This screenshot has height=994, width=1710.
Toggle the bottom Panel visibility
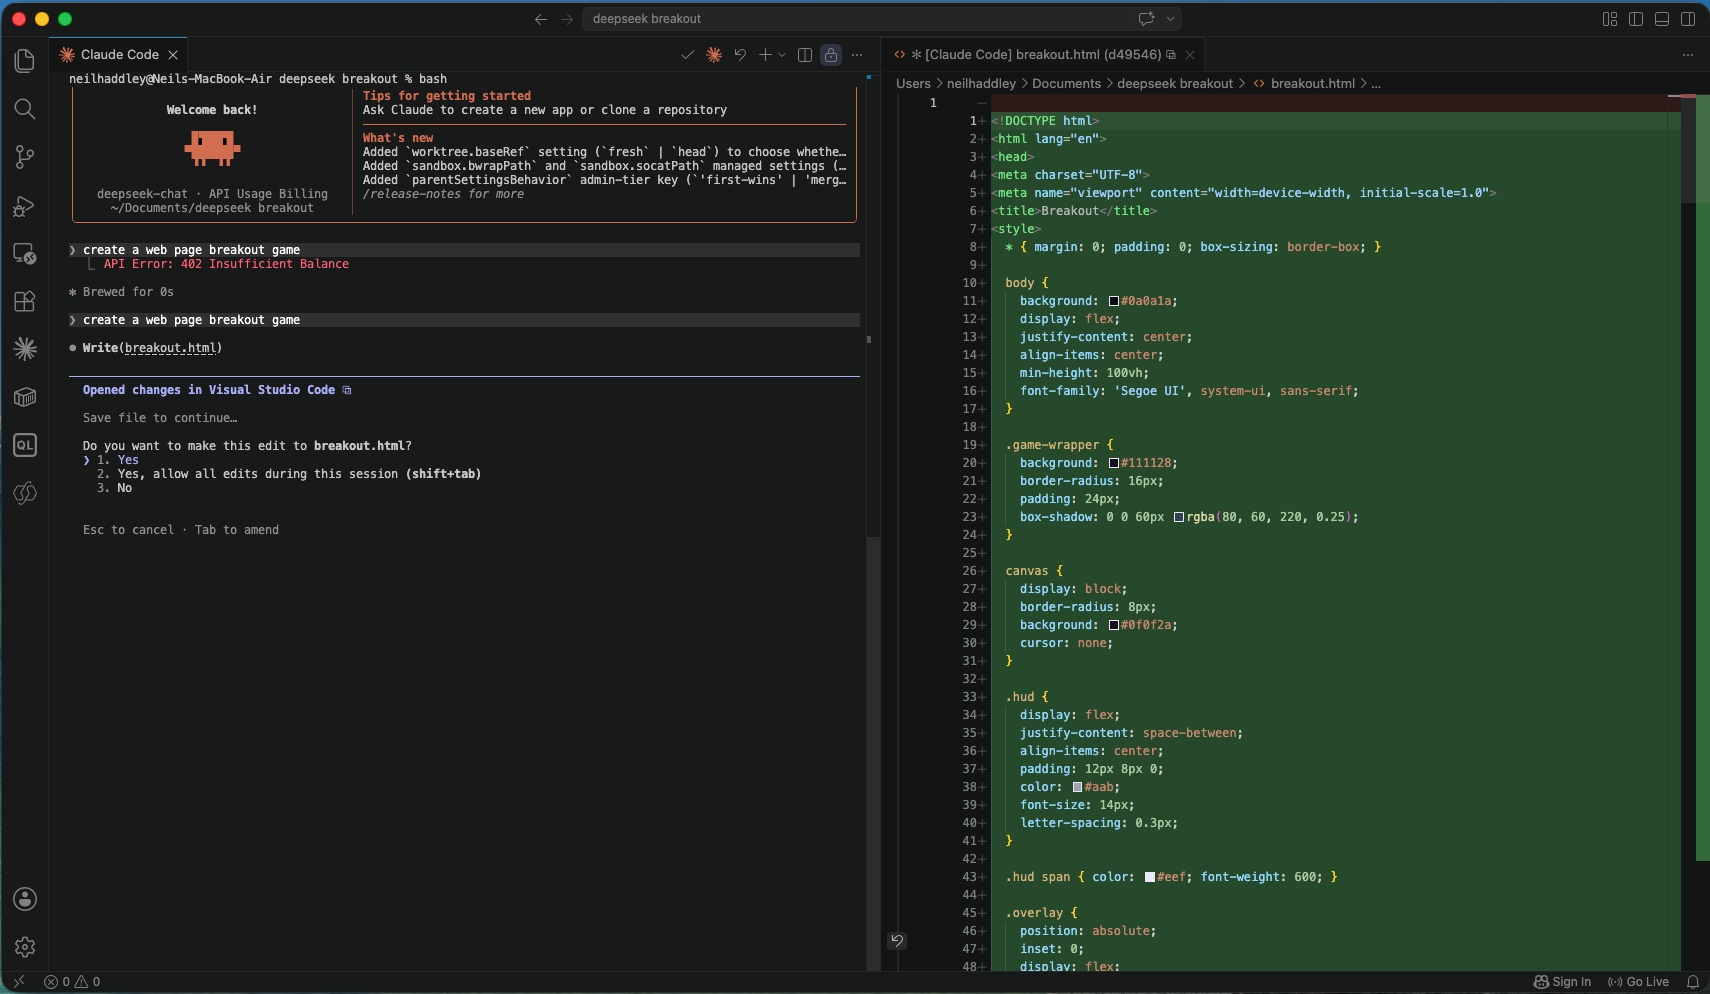(1662, 19)
